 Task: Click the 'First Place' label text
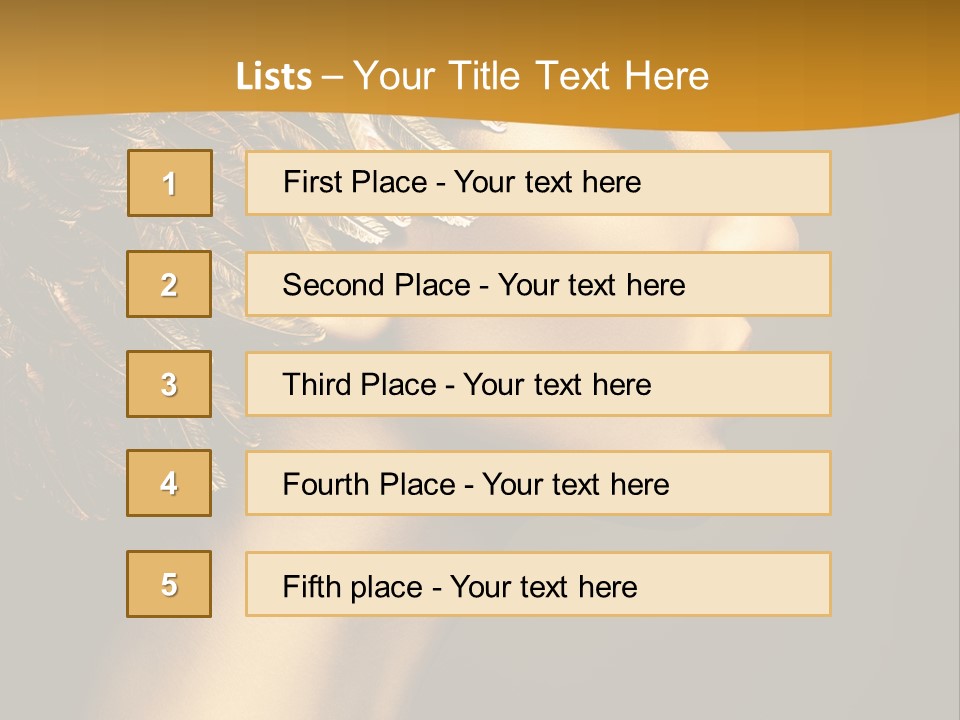(x=355, y=182)
